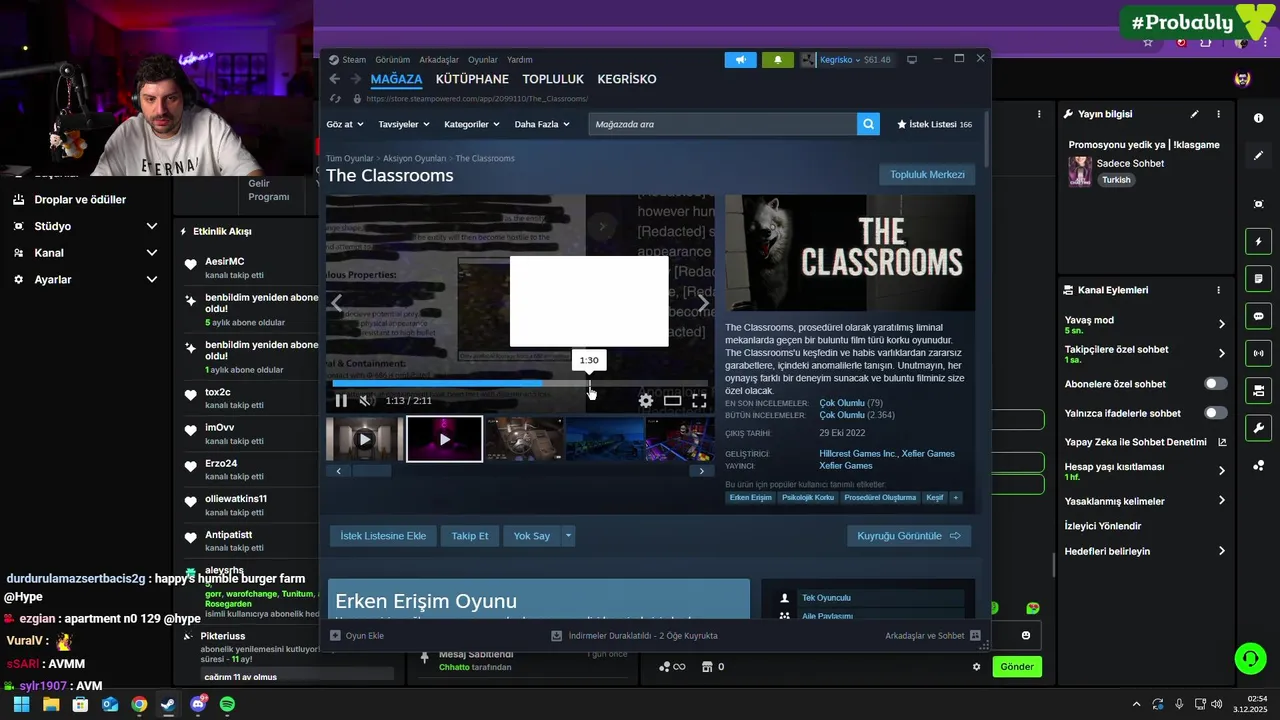Toggle theater mode for the trailer

(x=672, y=401)
